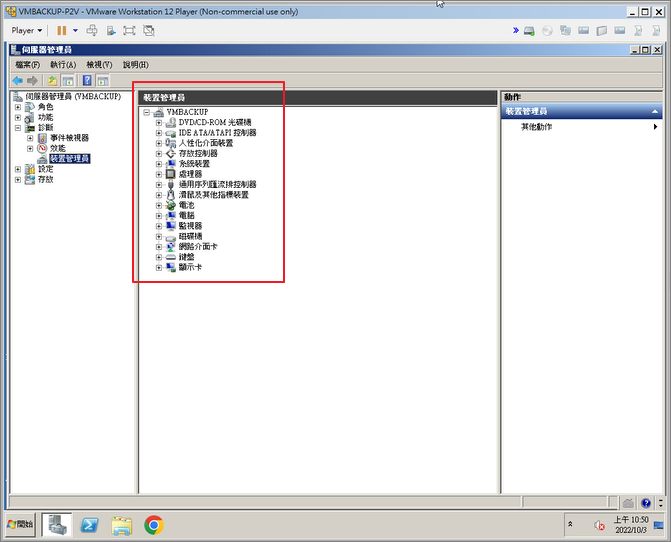This screenshot has height=542, width=671.
Task: Click the 磁碟機 disk drive icon
Action: tap(171, 236)
